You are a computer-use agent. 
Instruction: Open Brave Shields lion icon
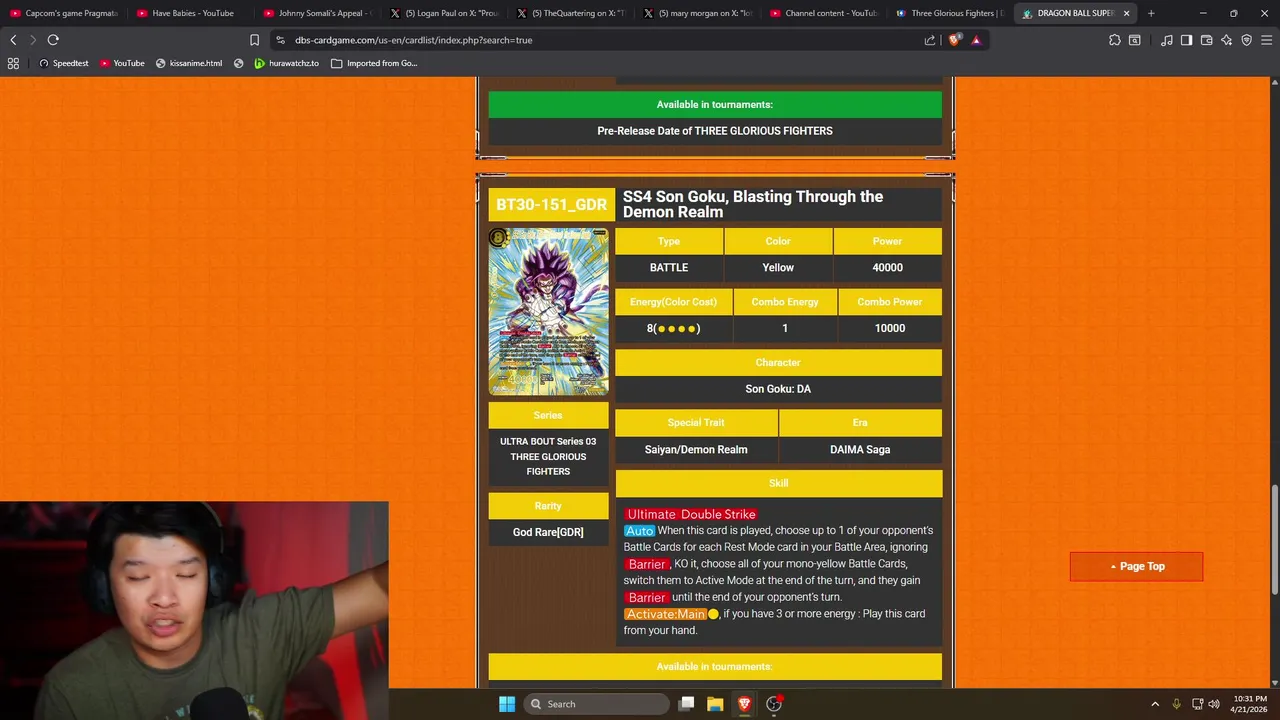tap(955, 40)
